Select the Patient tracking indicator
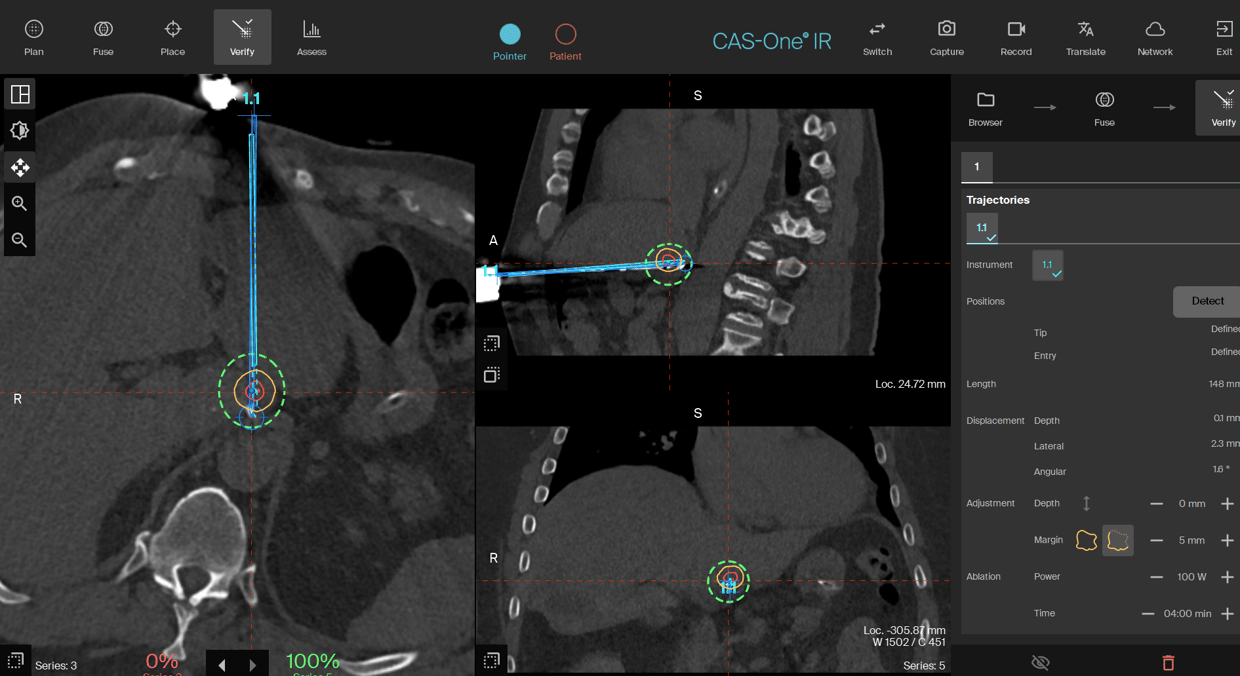This screenshot has height=676, width=1240. pos(565,42)
